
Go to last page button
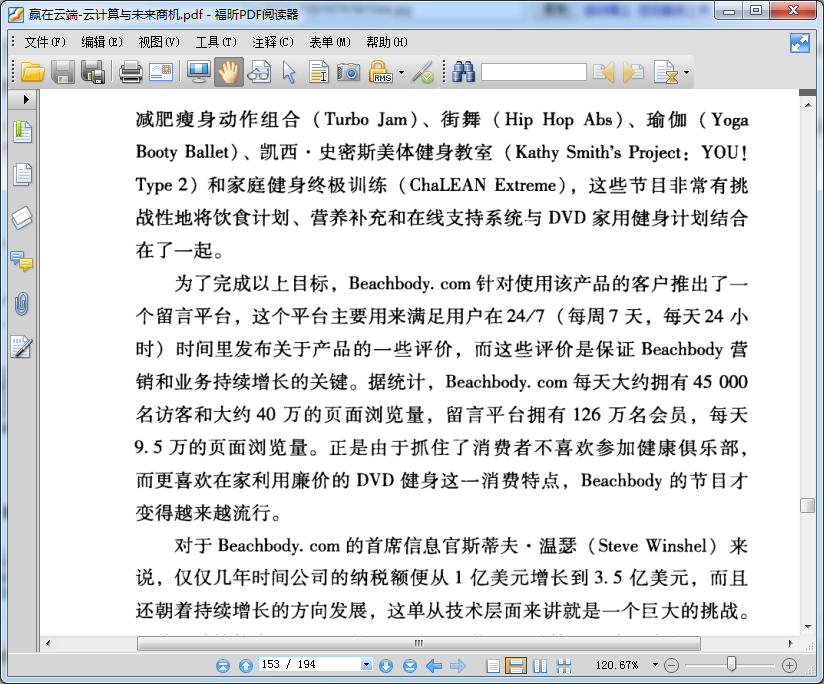410,666
